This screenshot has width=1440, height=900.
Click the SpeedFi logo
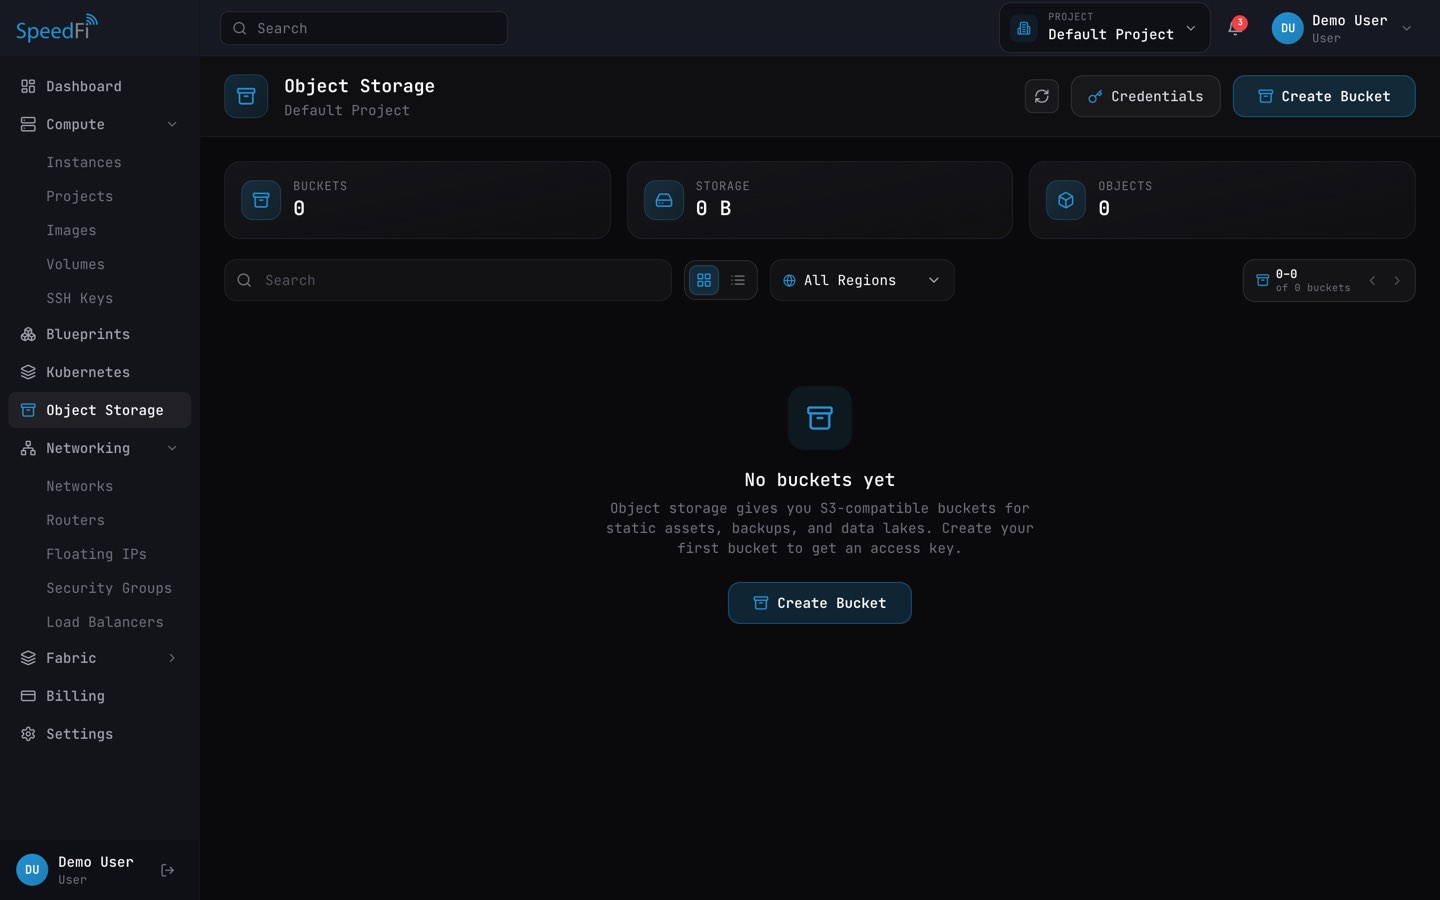tap(57, 28)
